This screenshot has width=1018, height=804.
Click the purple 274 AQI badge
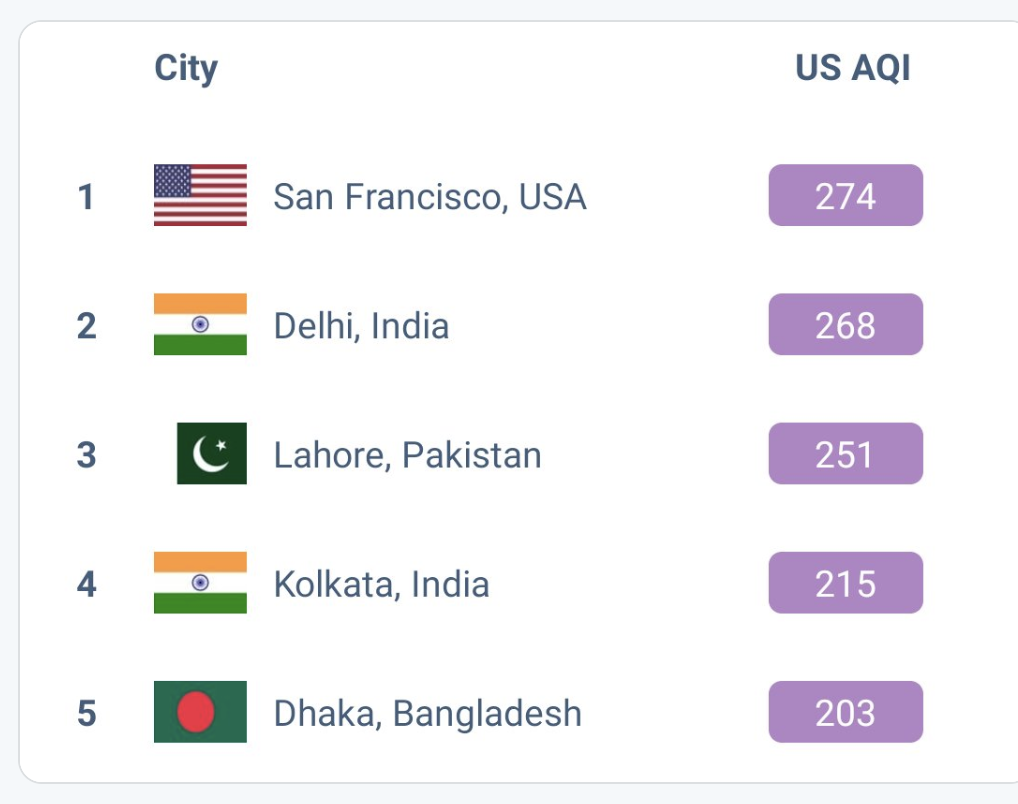point(845,195)
